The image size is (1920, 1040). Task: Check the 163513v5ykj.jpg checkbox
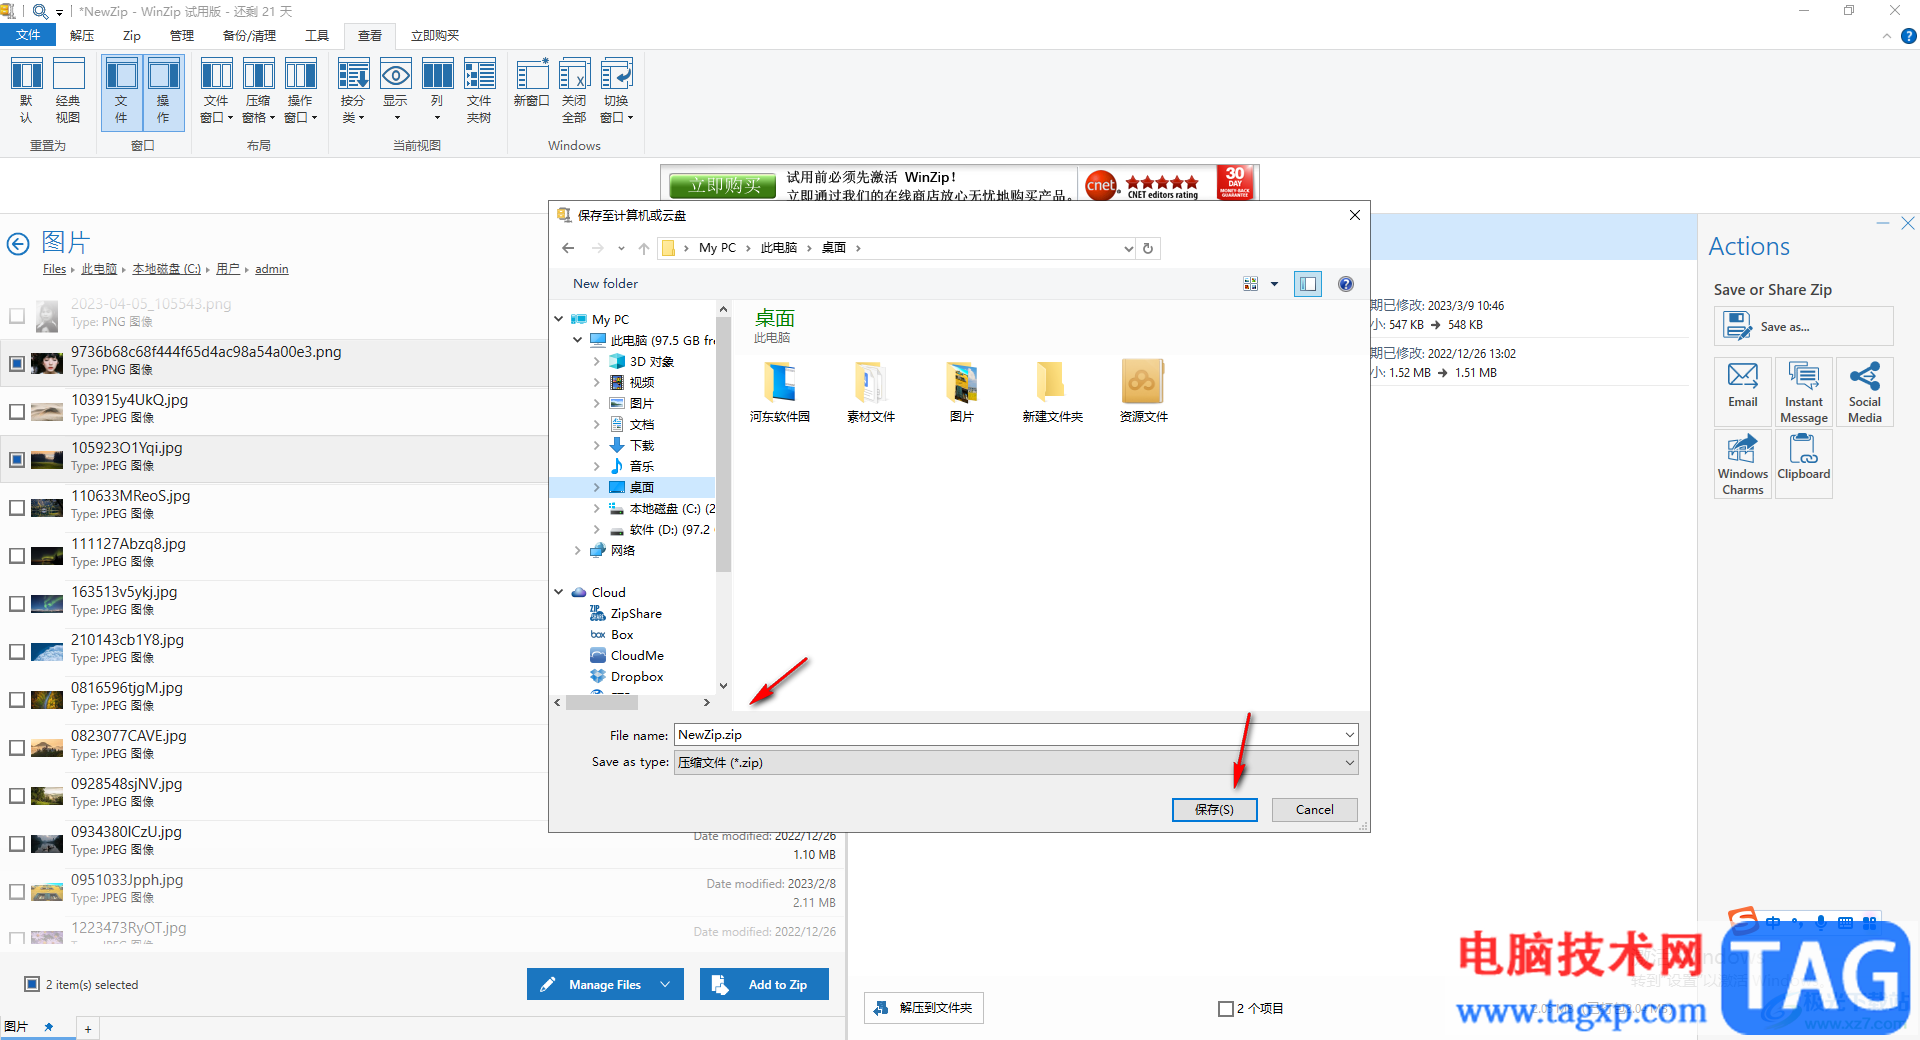[17, 604]
